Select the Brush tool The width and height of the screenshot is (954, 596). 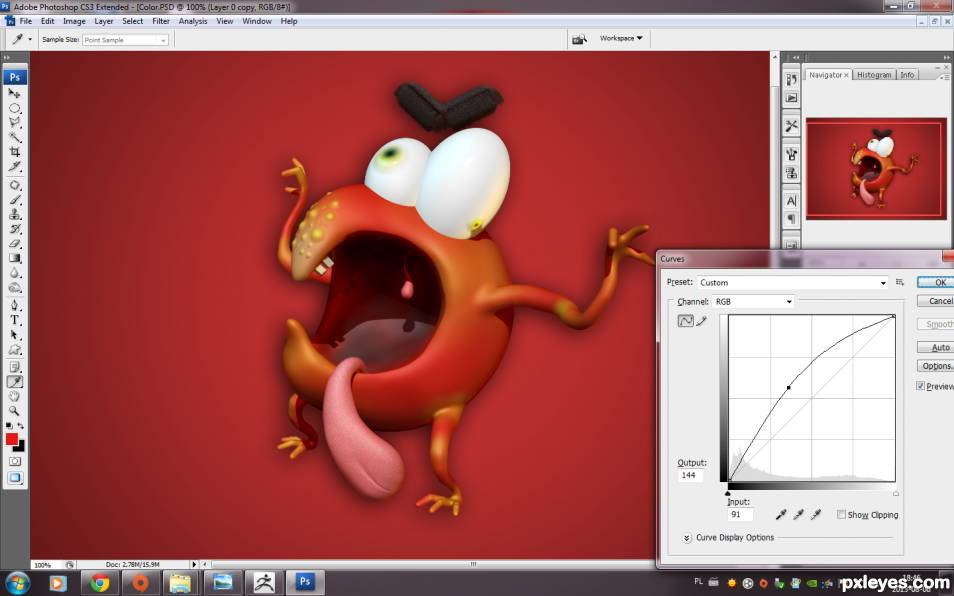[14, 199]
